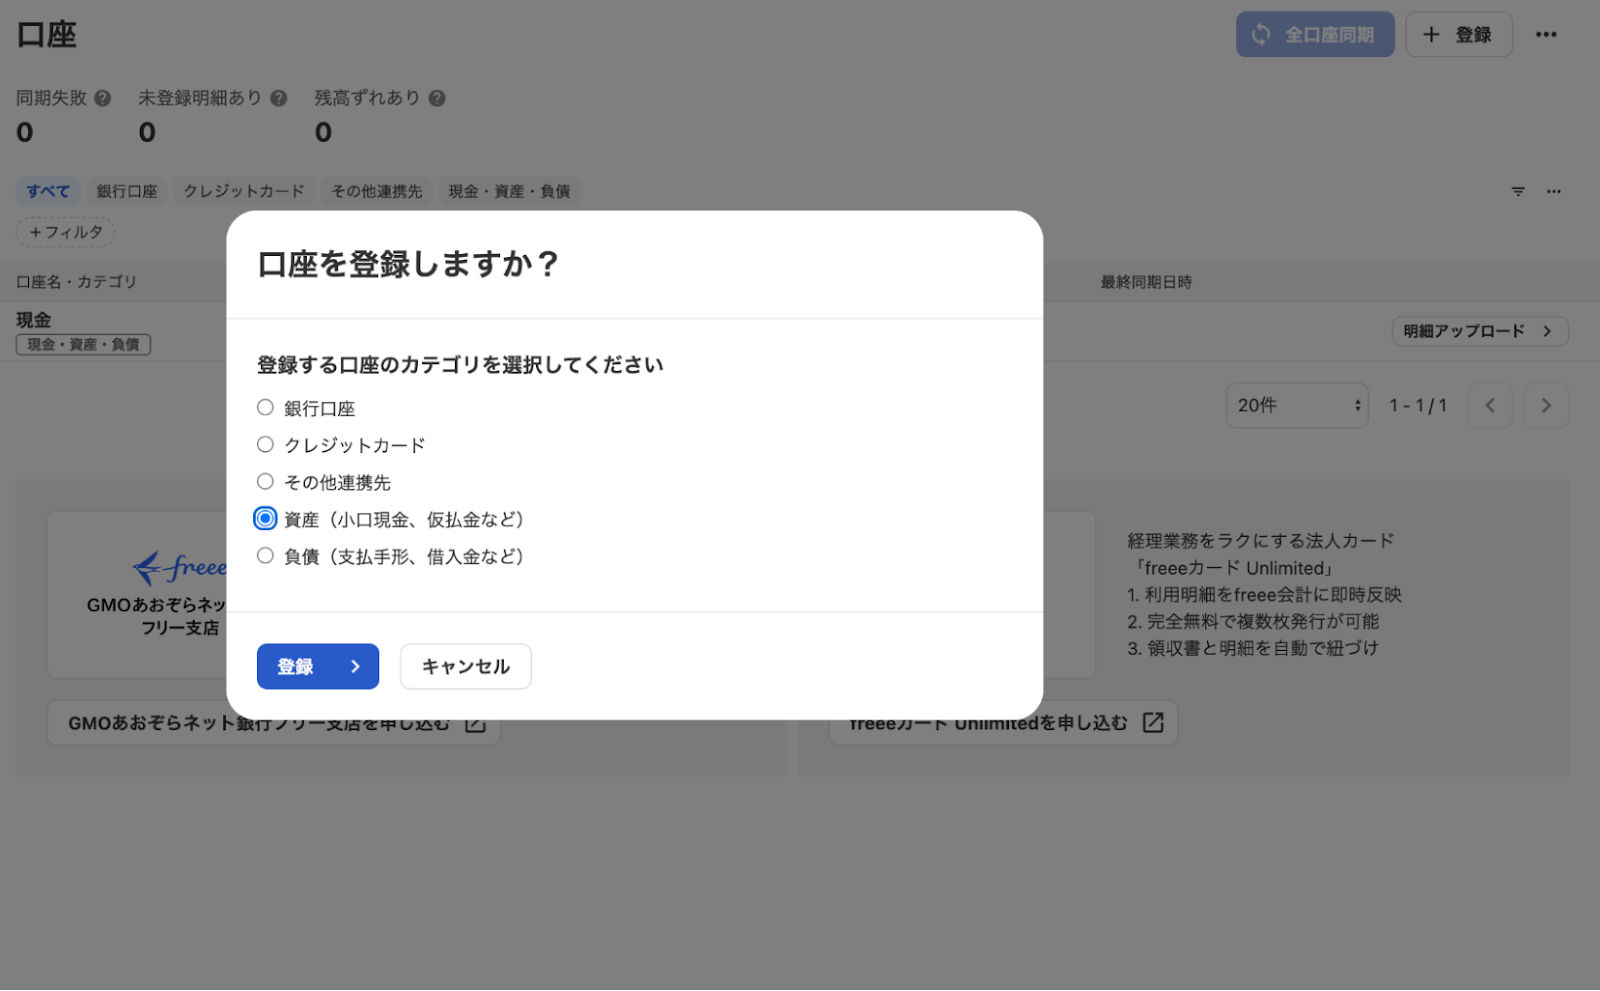Open the header three-dot more menu
The width and height of the screenshot is (1600, 991).
tap(1546, 35)
